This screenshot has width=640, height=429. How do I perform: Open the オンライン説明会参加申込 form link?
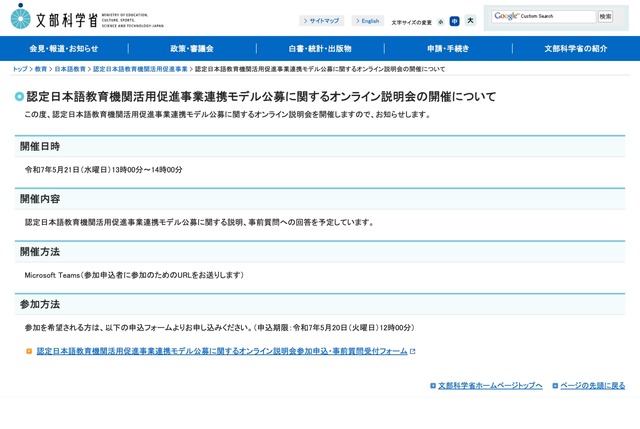tap(222, 351)
